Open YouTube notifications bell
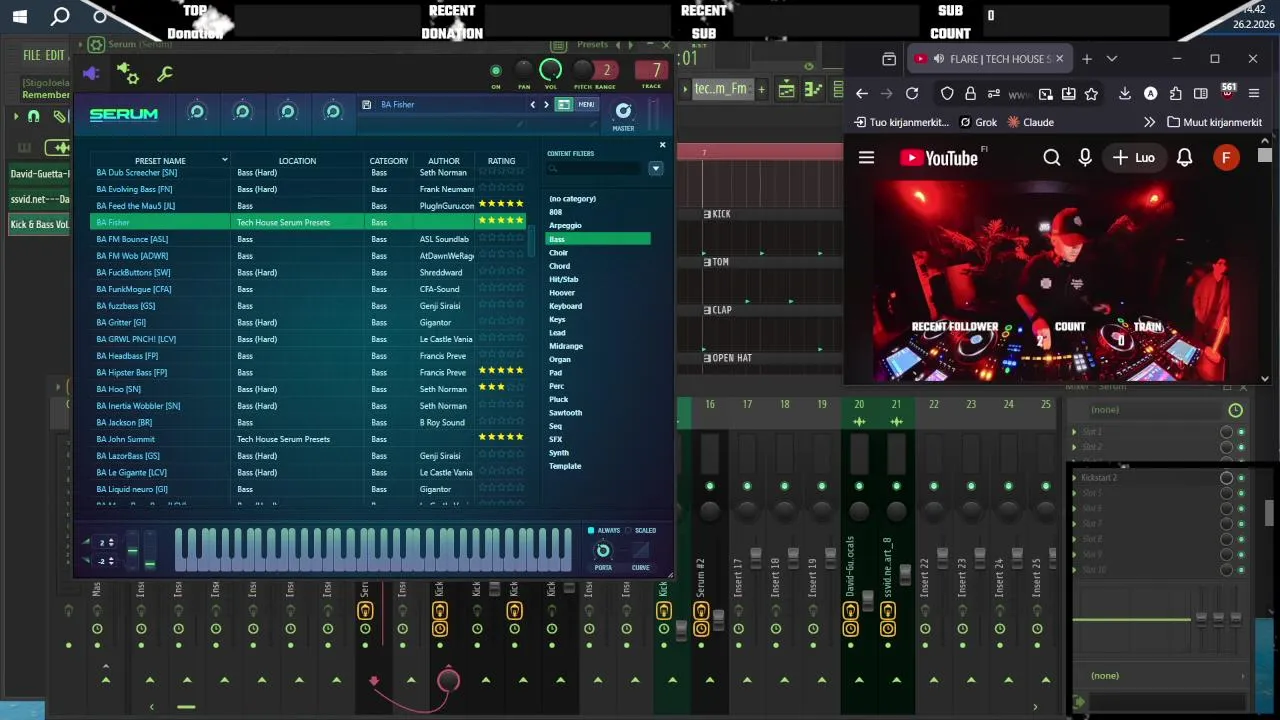This screenshot has height=720, width=1280. [x=1184, y=157]
